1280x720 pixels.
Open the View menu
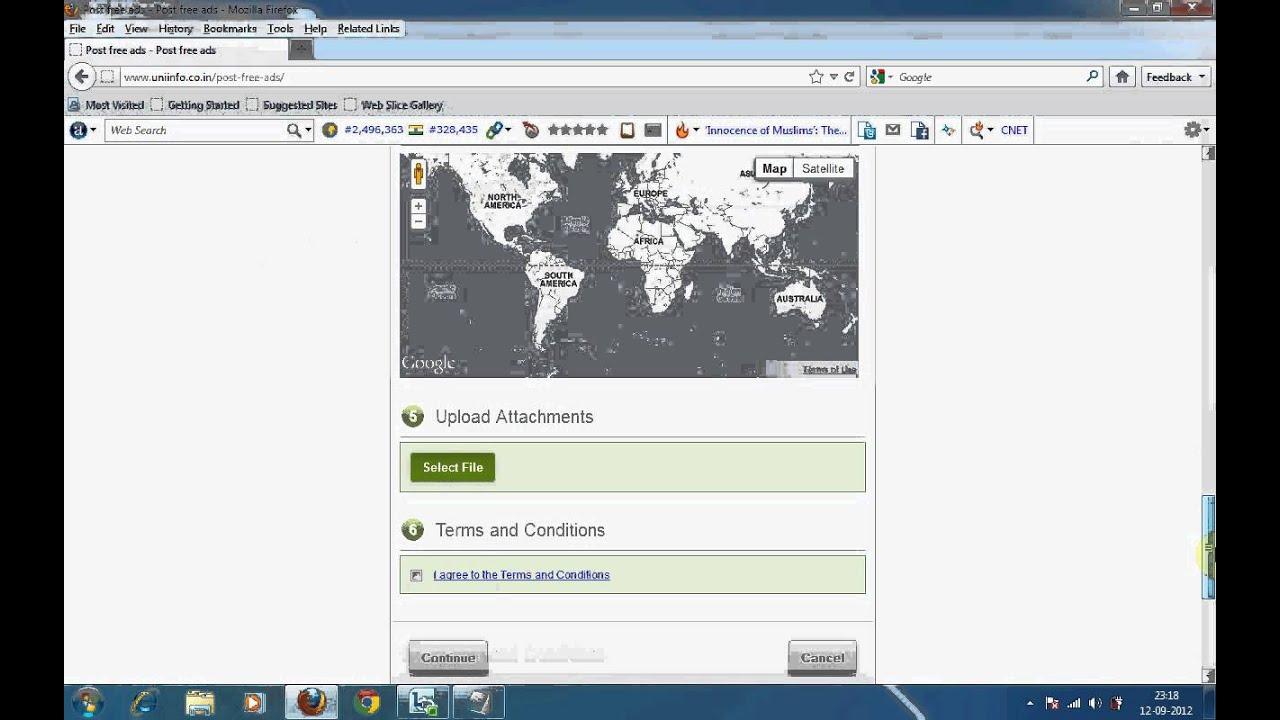tap(136, 29)
